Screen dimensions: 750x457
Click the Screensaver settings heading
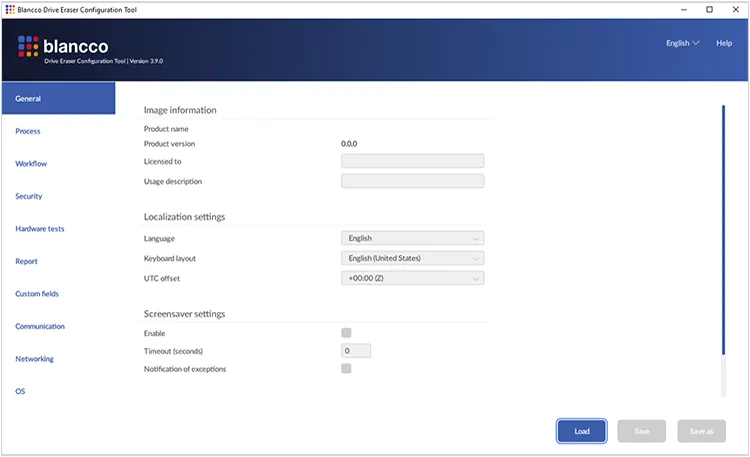click(x=184, y=314)
